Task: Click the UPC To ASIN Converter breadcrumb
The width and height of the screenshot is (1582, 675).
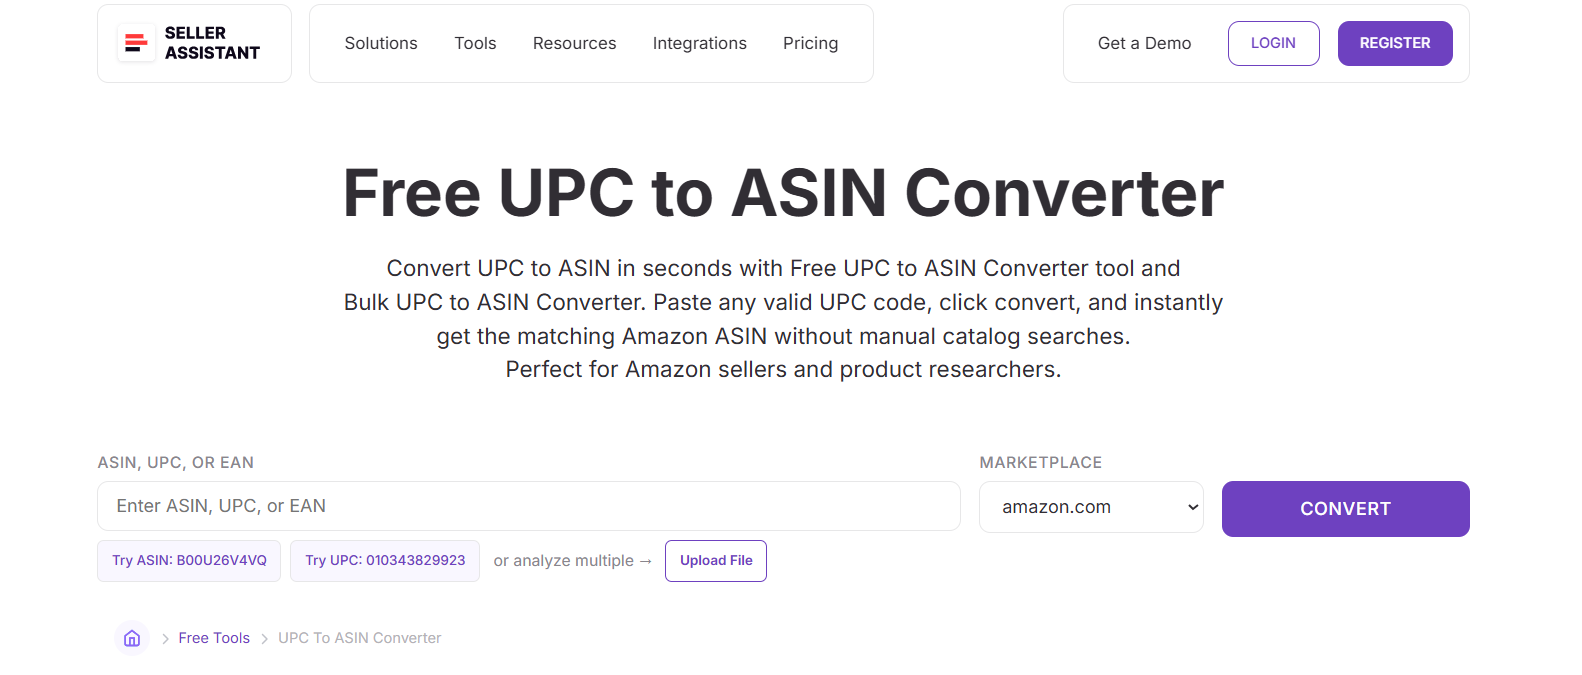Action: [x=359, y=637]
